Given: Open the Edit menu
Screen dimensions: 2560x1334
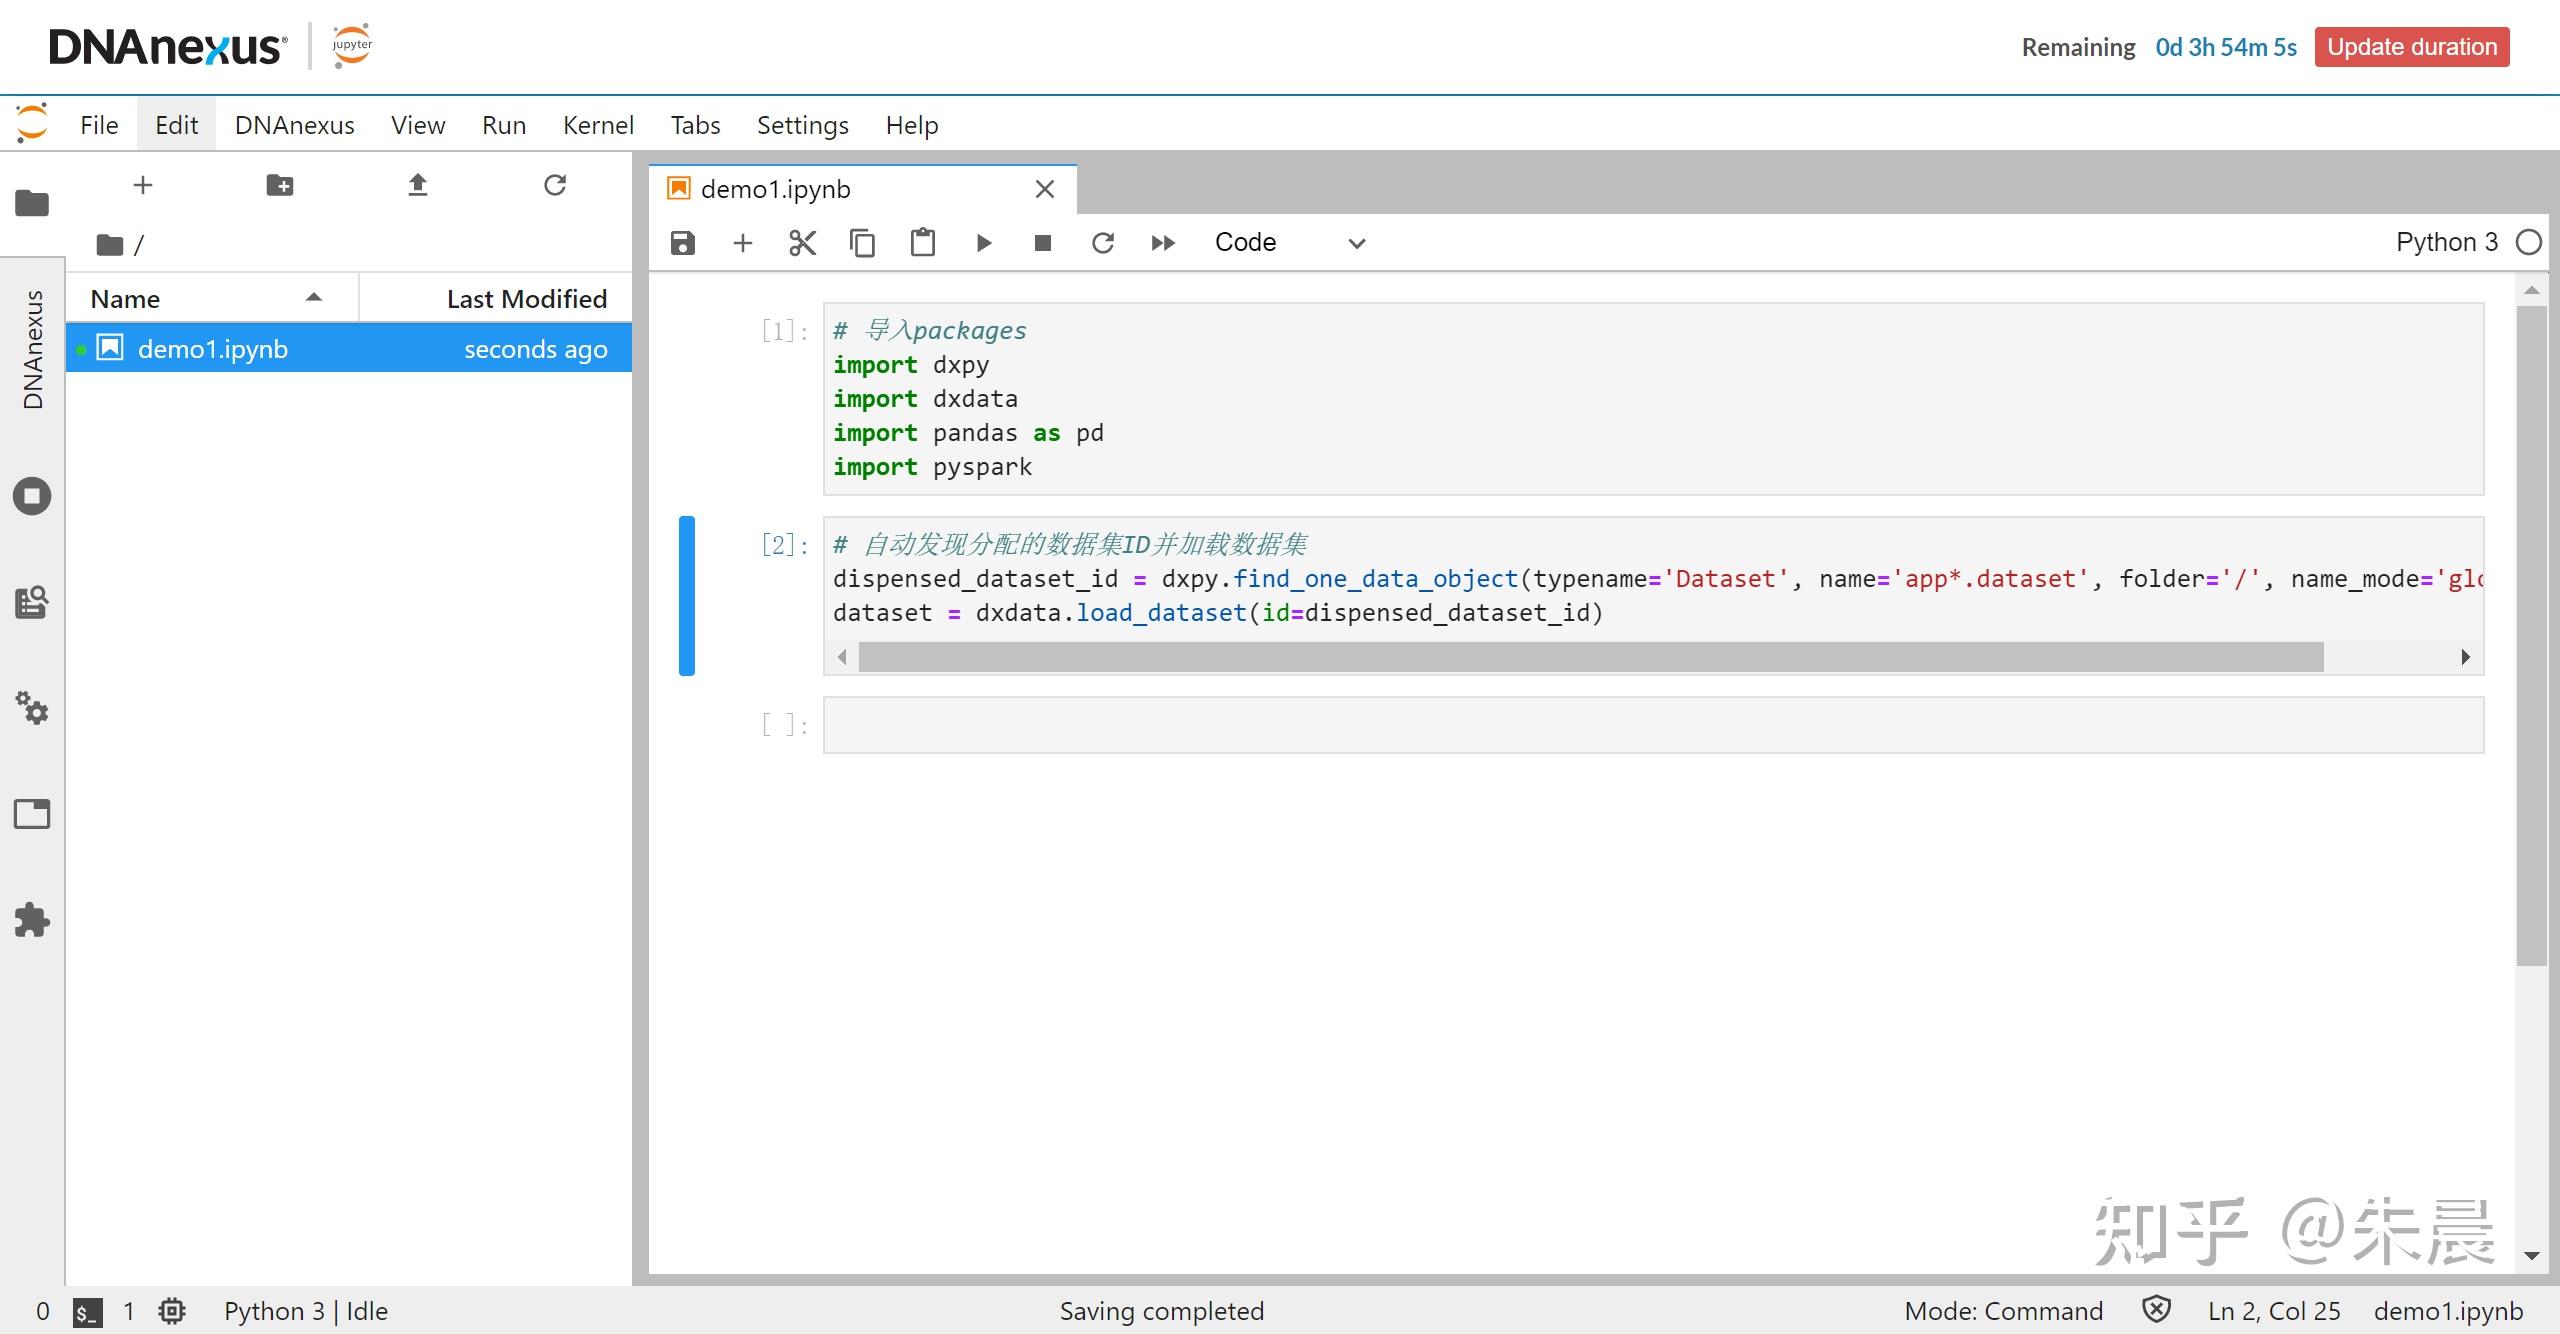Looking at the screenshot, I should click(x=176, y=125).
